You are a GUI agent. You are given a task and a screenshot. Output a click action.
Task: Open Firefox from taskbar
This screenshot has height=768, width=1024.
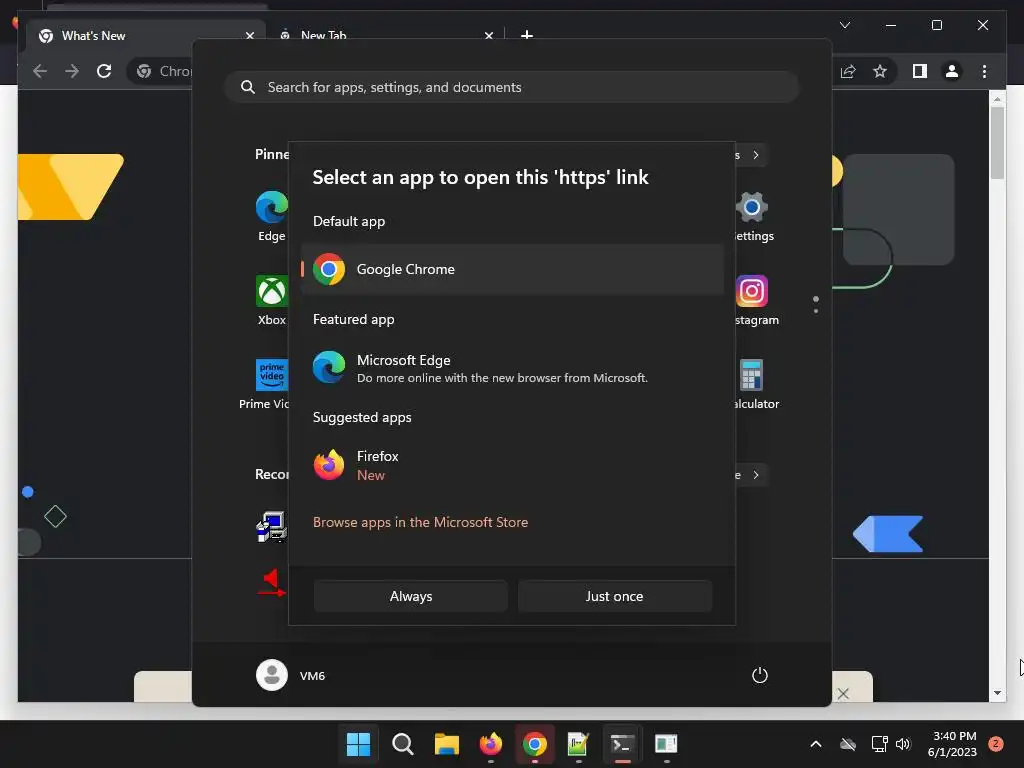(490, 744)
